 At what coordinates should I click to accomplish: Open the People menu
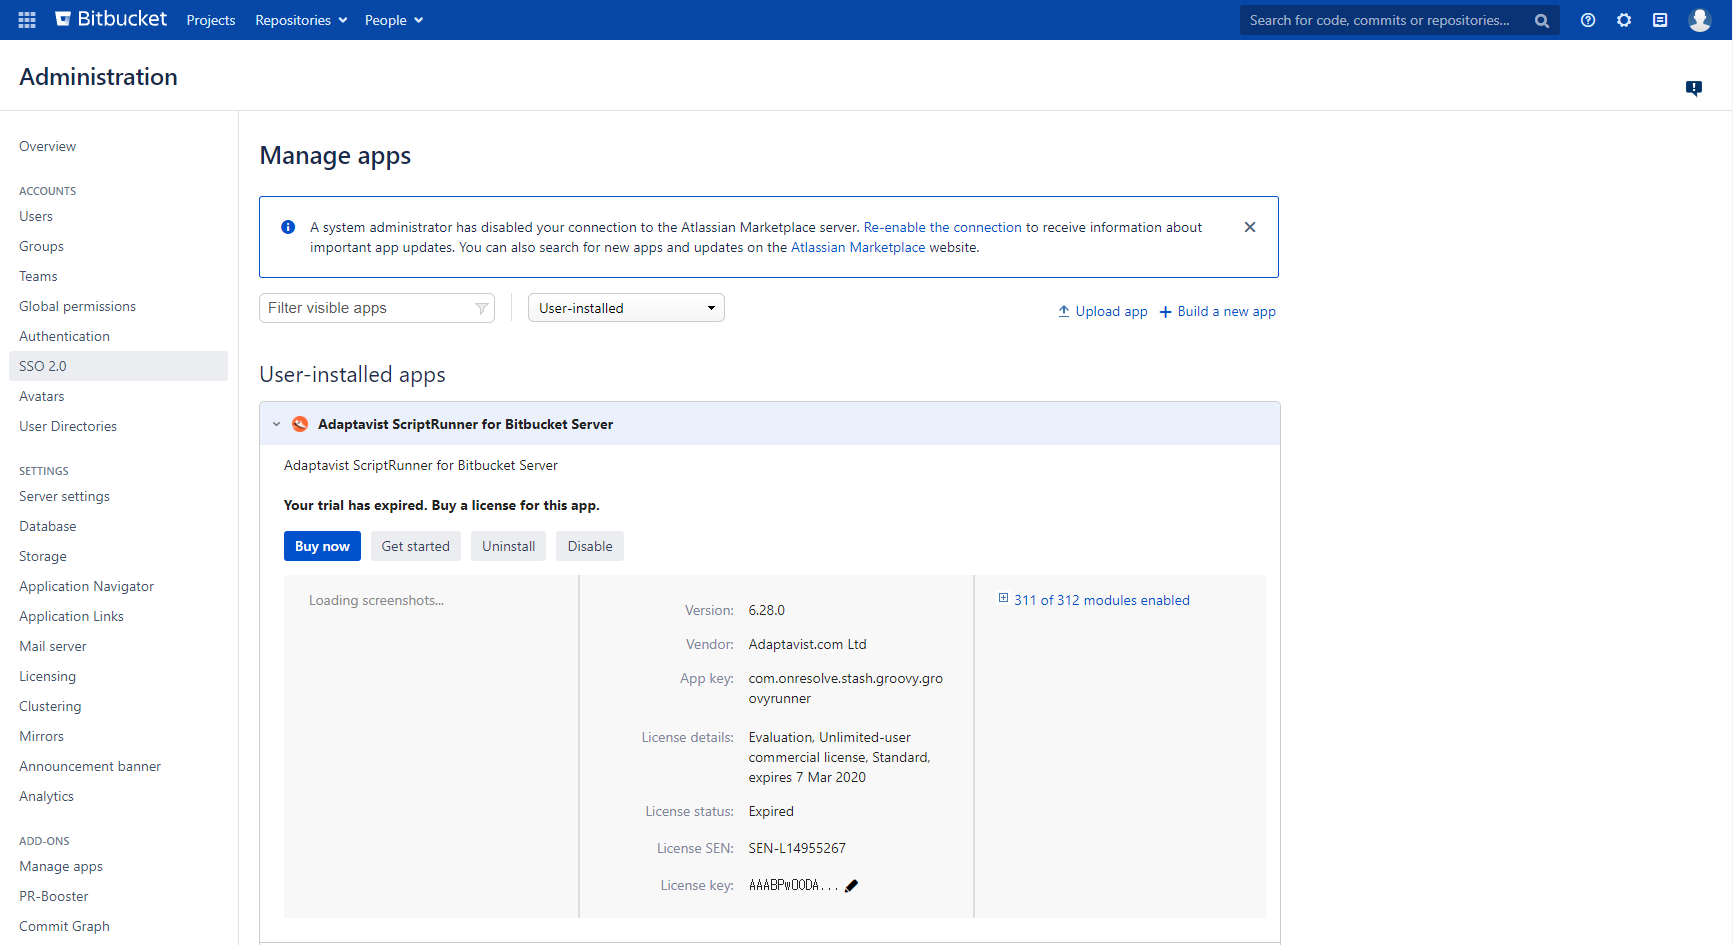point(394,20)
